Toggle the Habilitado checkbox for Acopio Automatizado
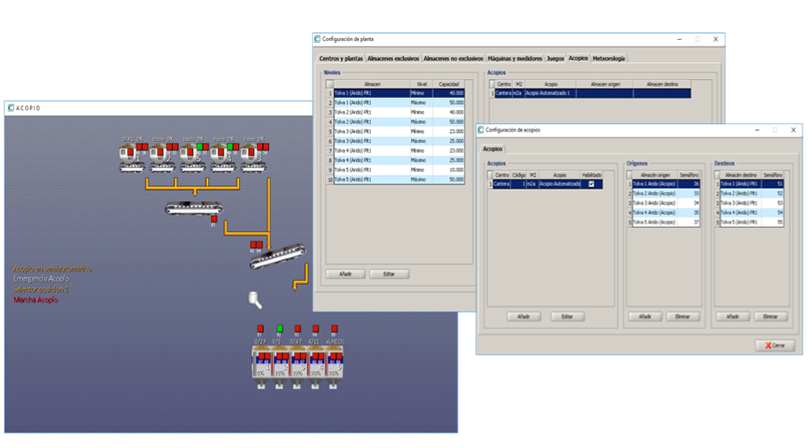The width and height of the screenshot is (812, 448). (592, 184)
